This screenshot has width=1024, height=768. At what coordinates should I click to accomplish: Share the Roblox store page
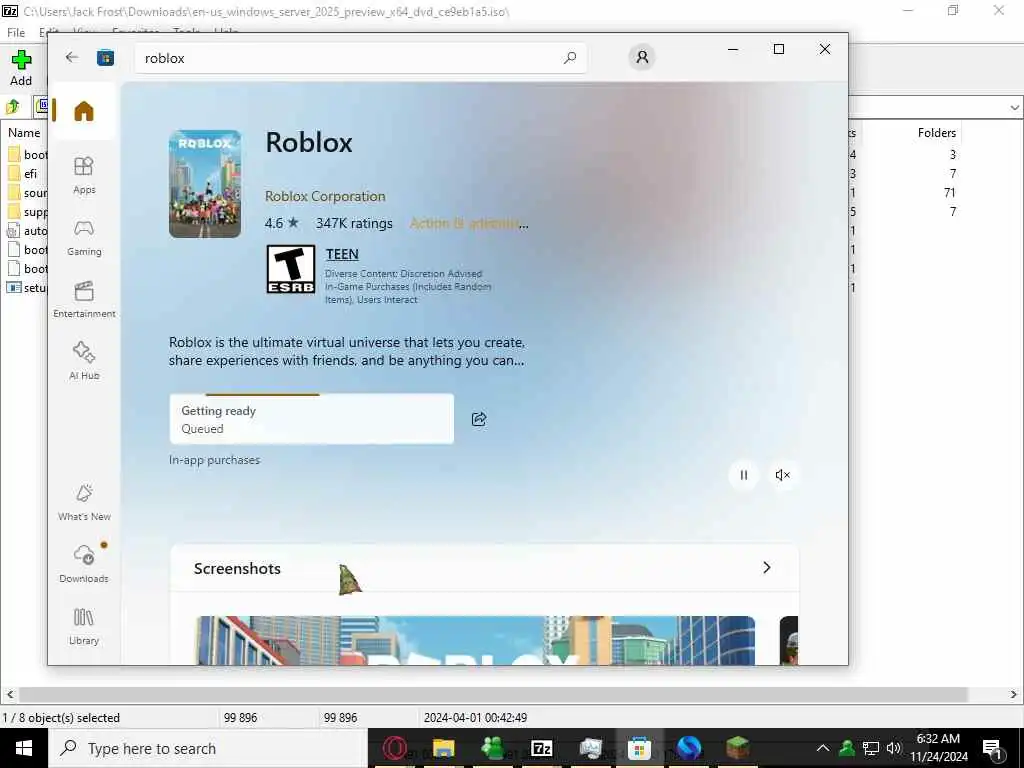[x=479, y=419]
